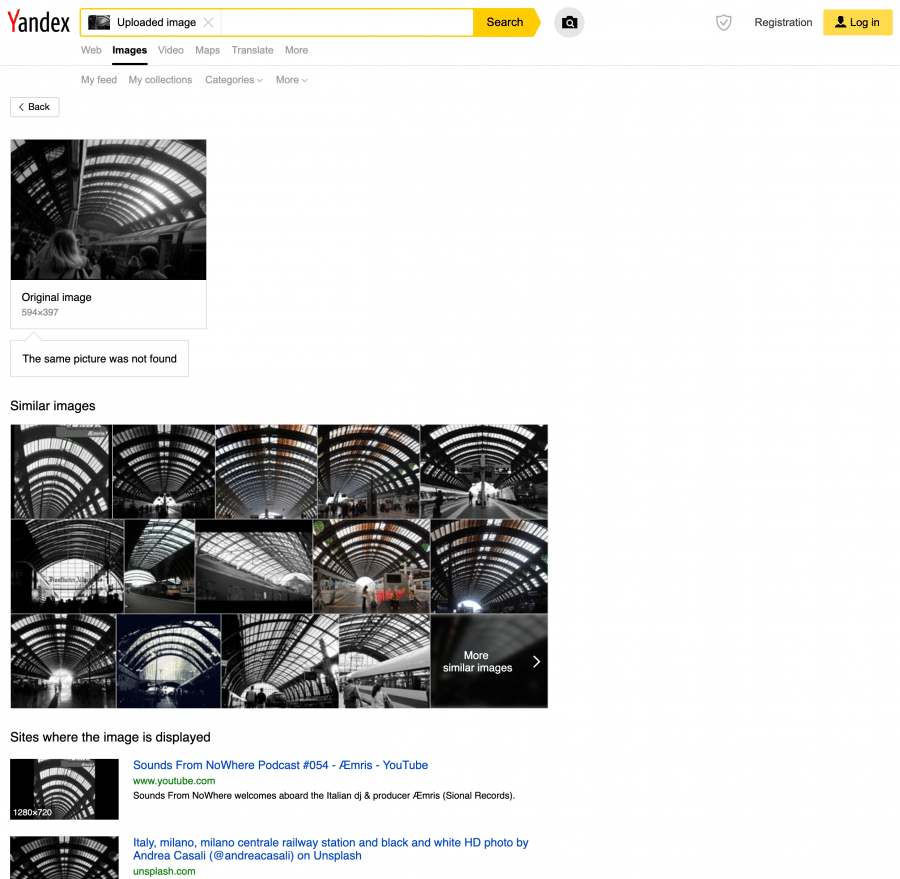Click the uploaded image thumbnail inside the search bar
The width and height of the screenshot is (900, 879).
98,21
